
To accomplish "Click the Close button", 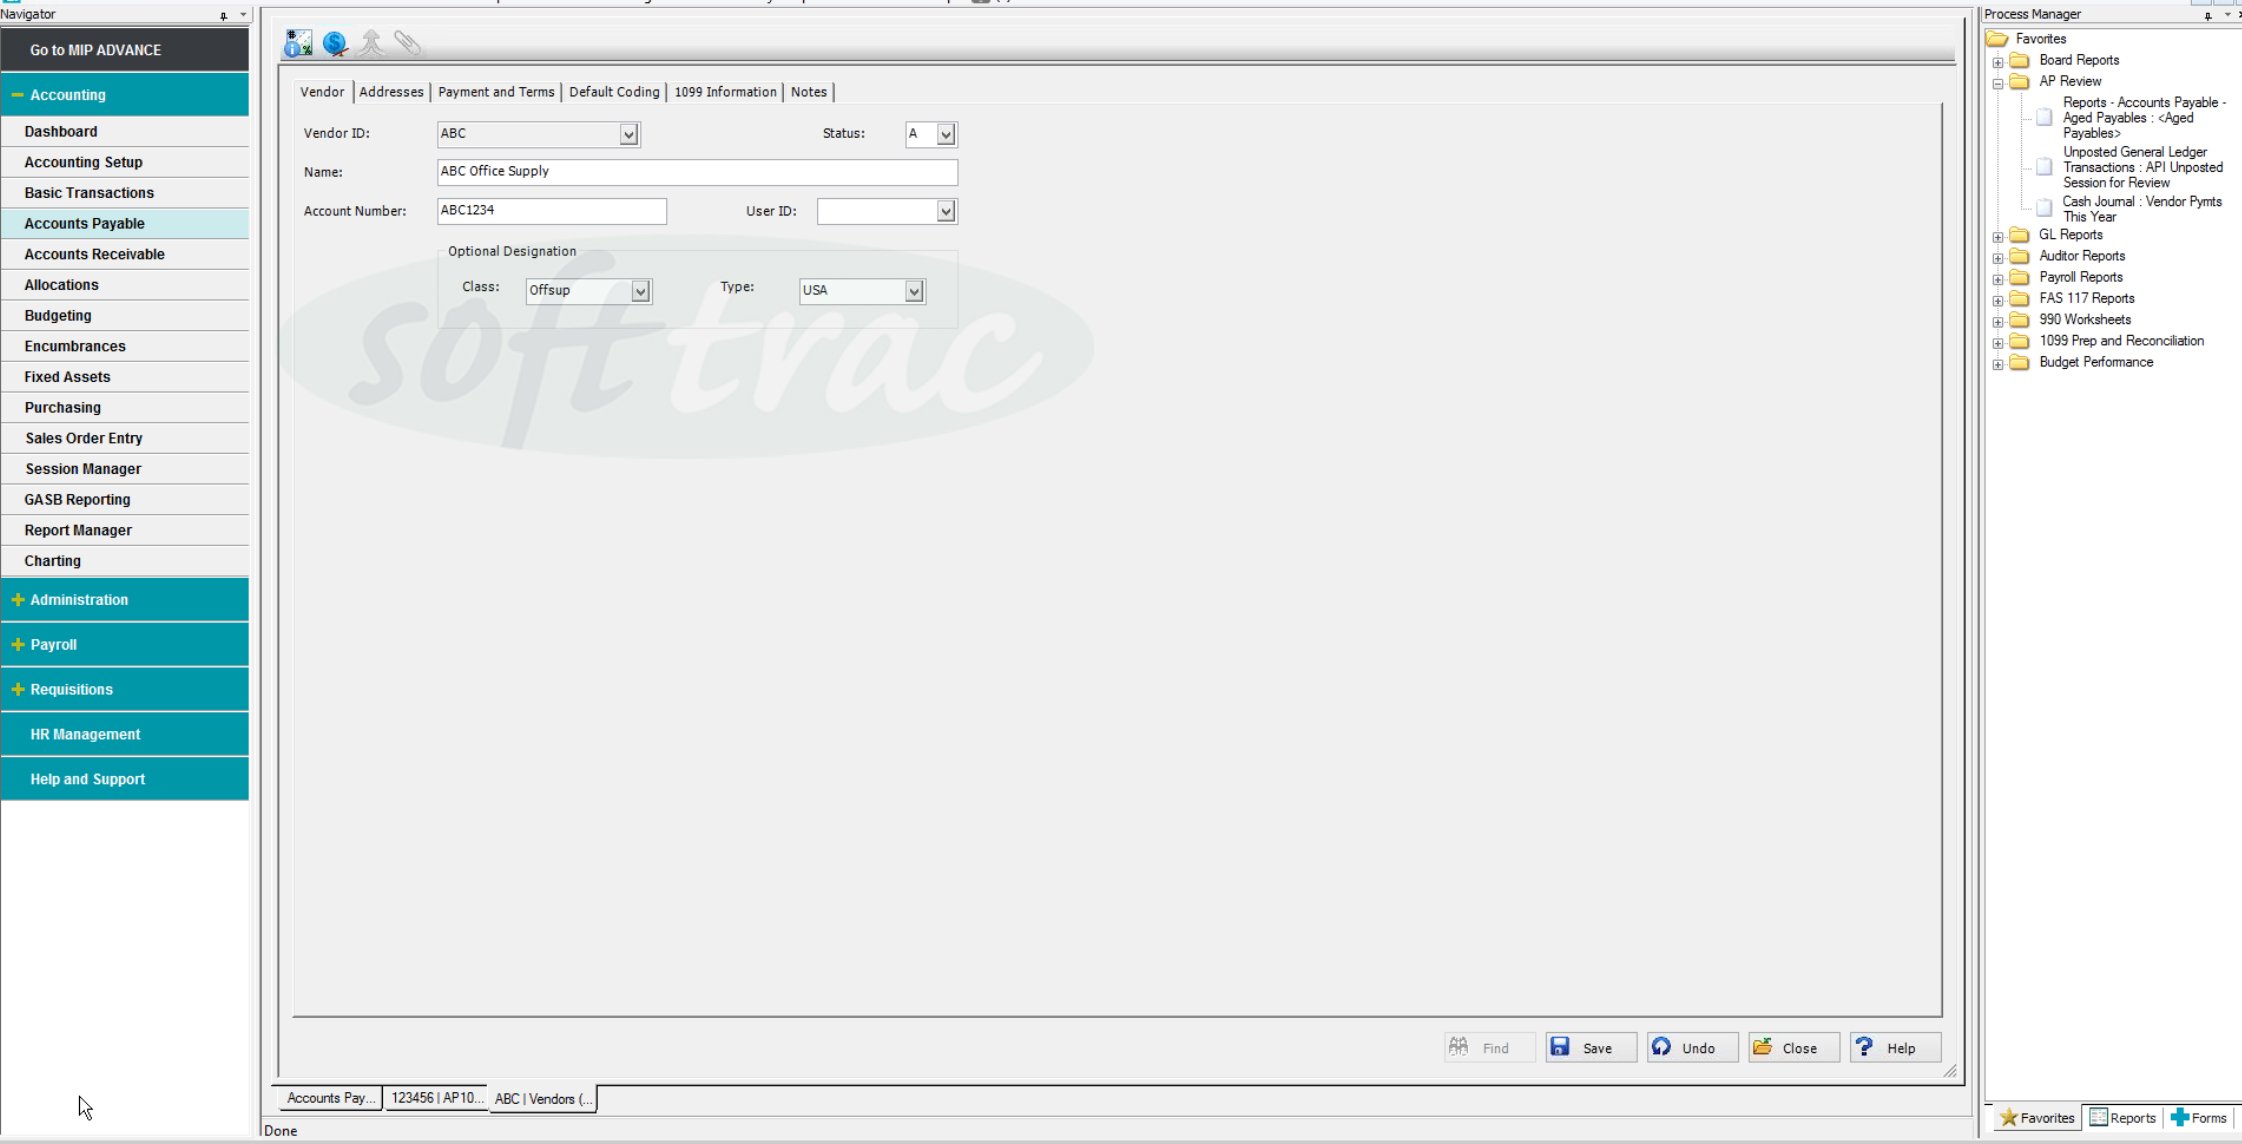I will coord(1794,1048).
